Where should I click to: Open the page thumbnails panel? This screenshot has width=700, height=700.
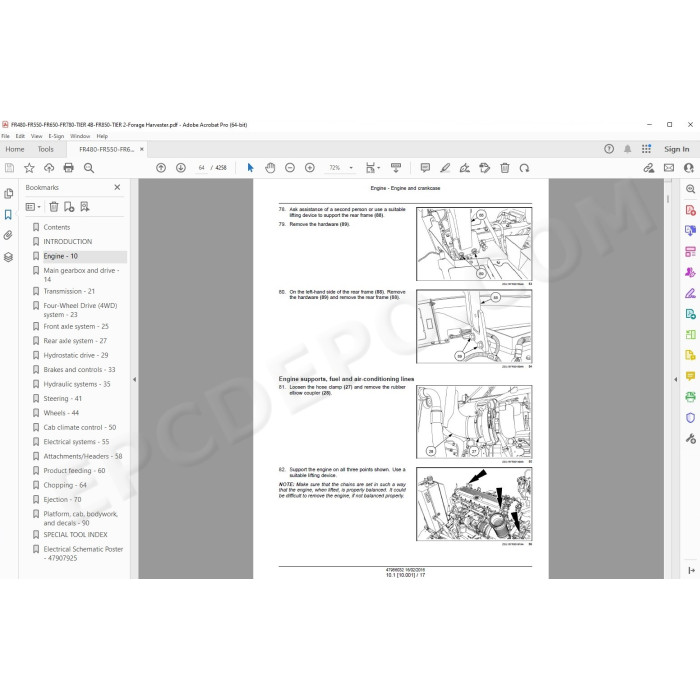pos(8,193)
